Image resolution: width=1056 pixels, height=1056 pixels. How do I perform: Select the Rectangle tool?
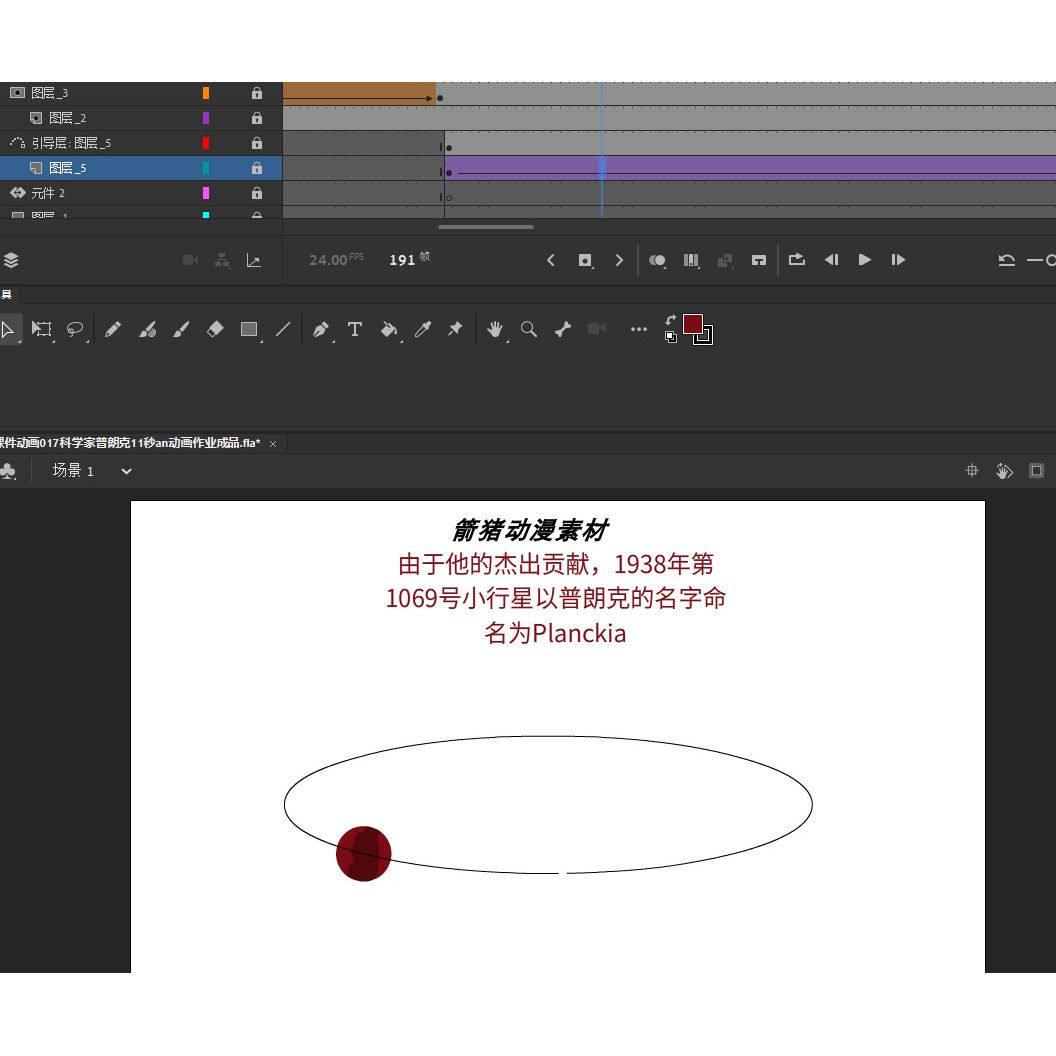point(249,329)
